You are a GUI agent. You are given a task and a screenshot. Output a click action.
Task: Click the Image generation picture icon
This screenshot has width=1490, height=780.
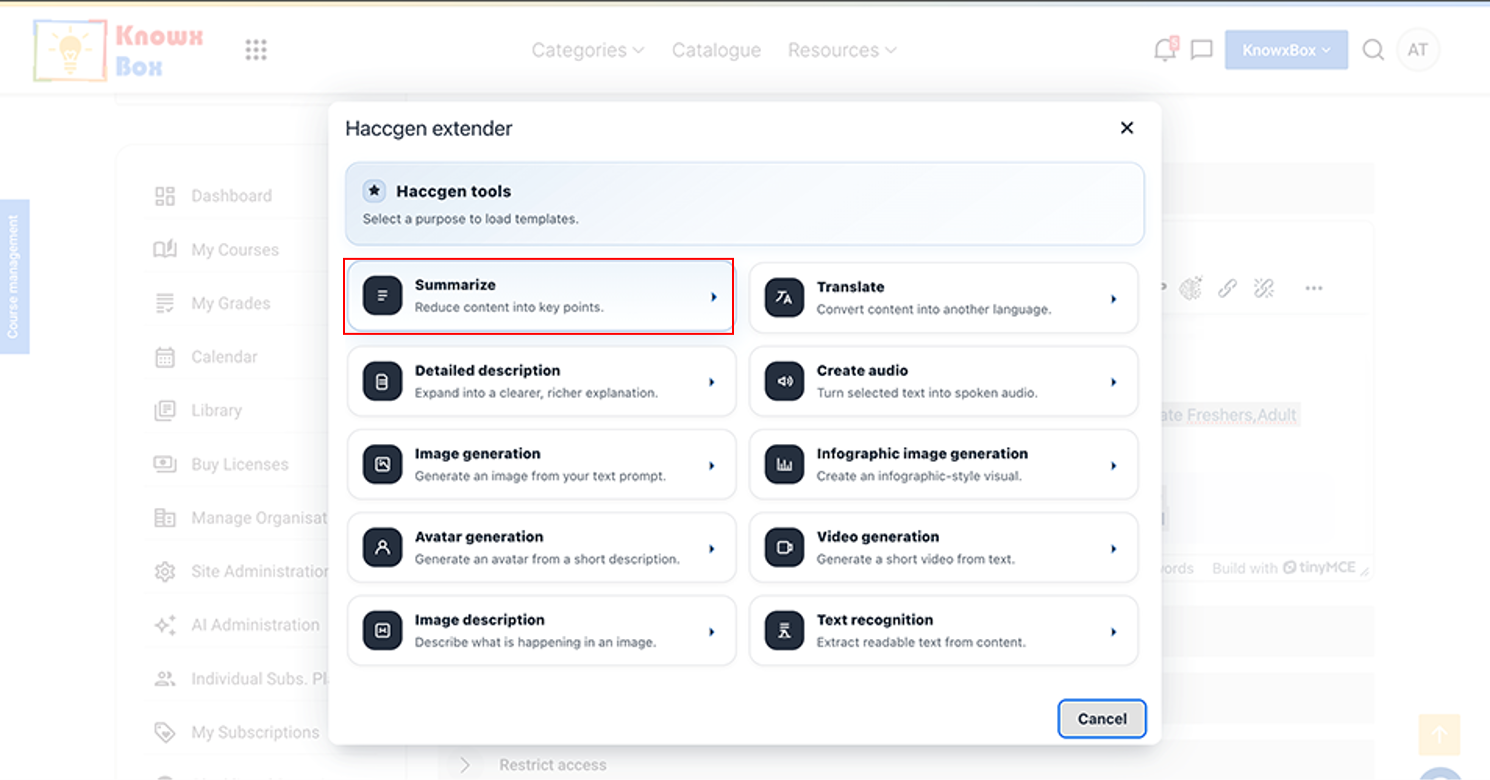[382, 464]
